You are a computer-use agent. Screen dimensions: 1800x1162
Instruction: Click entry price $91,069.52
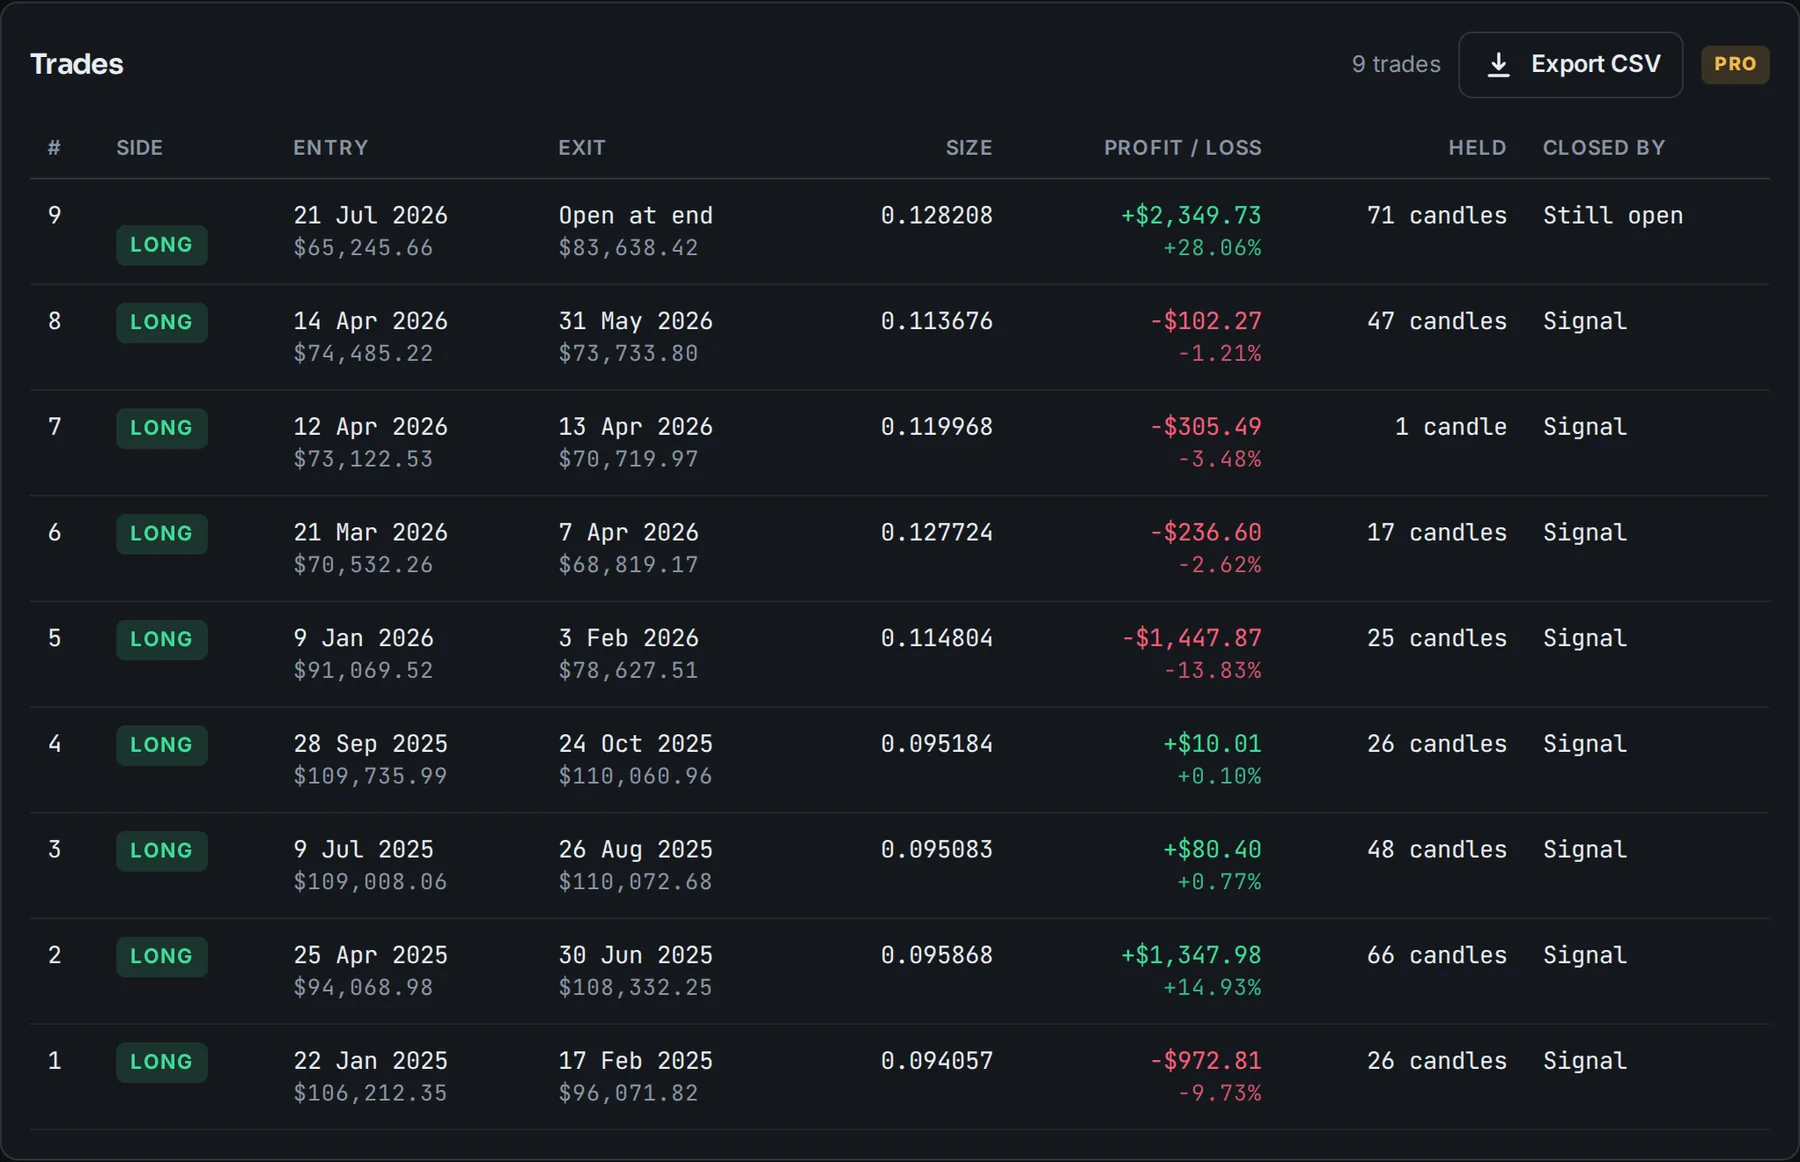click(363, 670)
